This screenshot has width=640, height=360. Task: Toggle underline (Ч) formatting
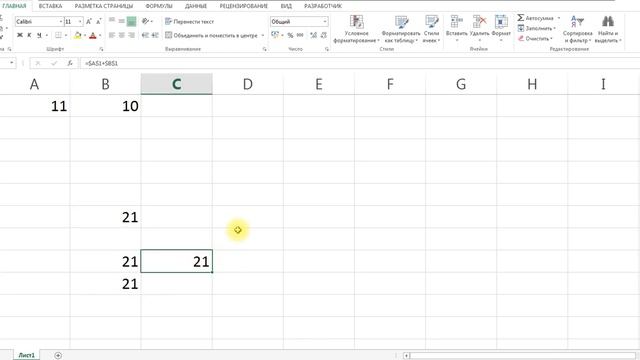39,36
